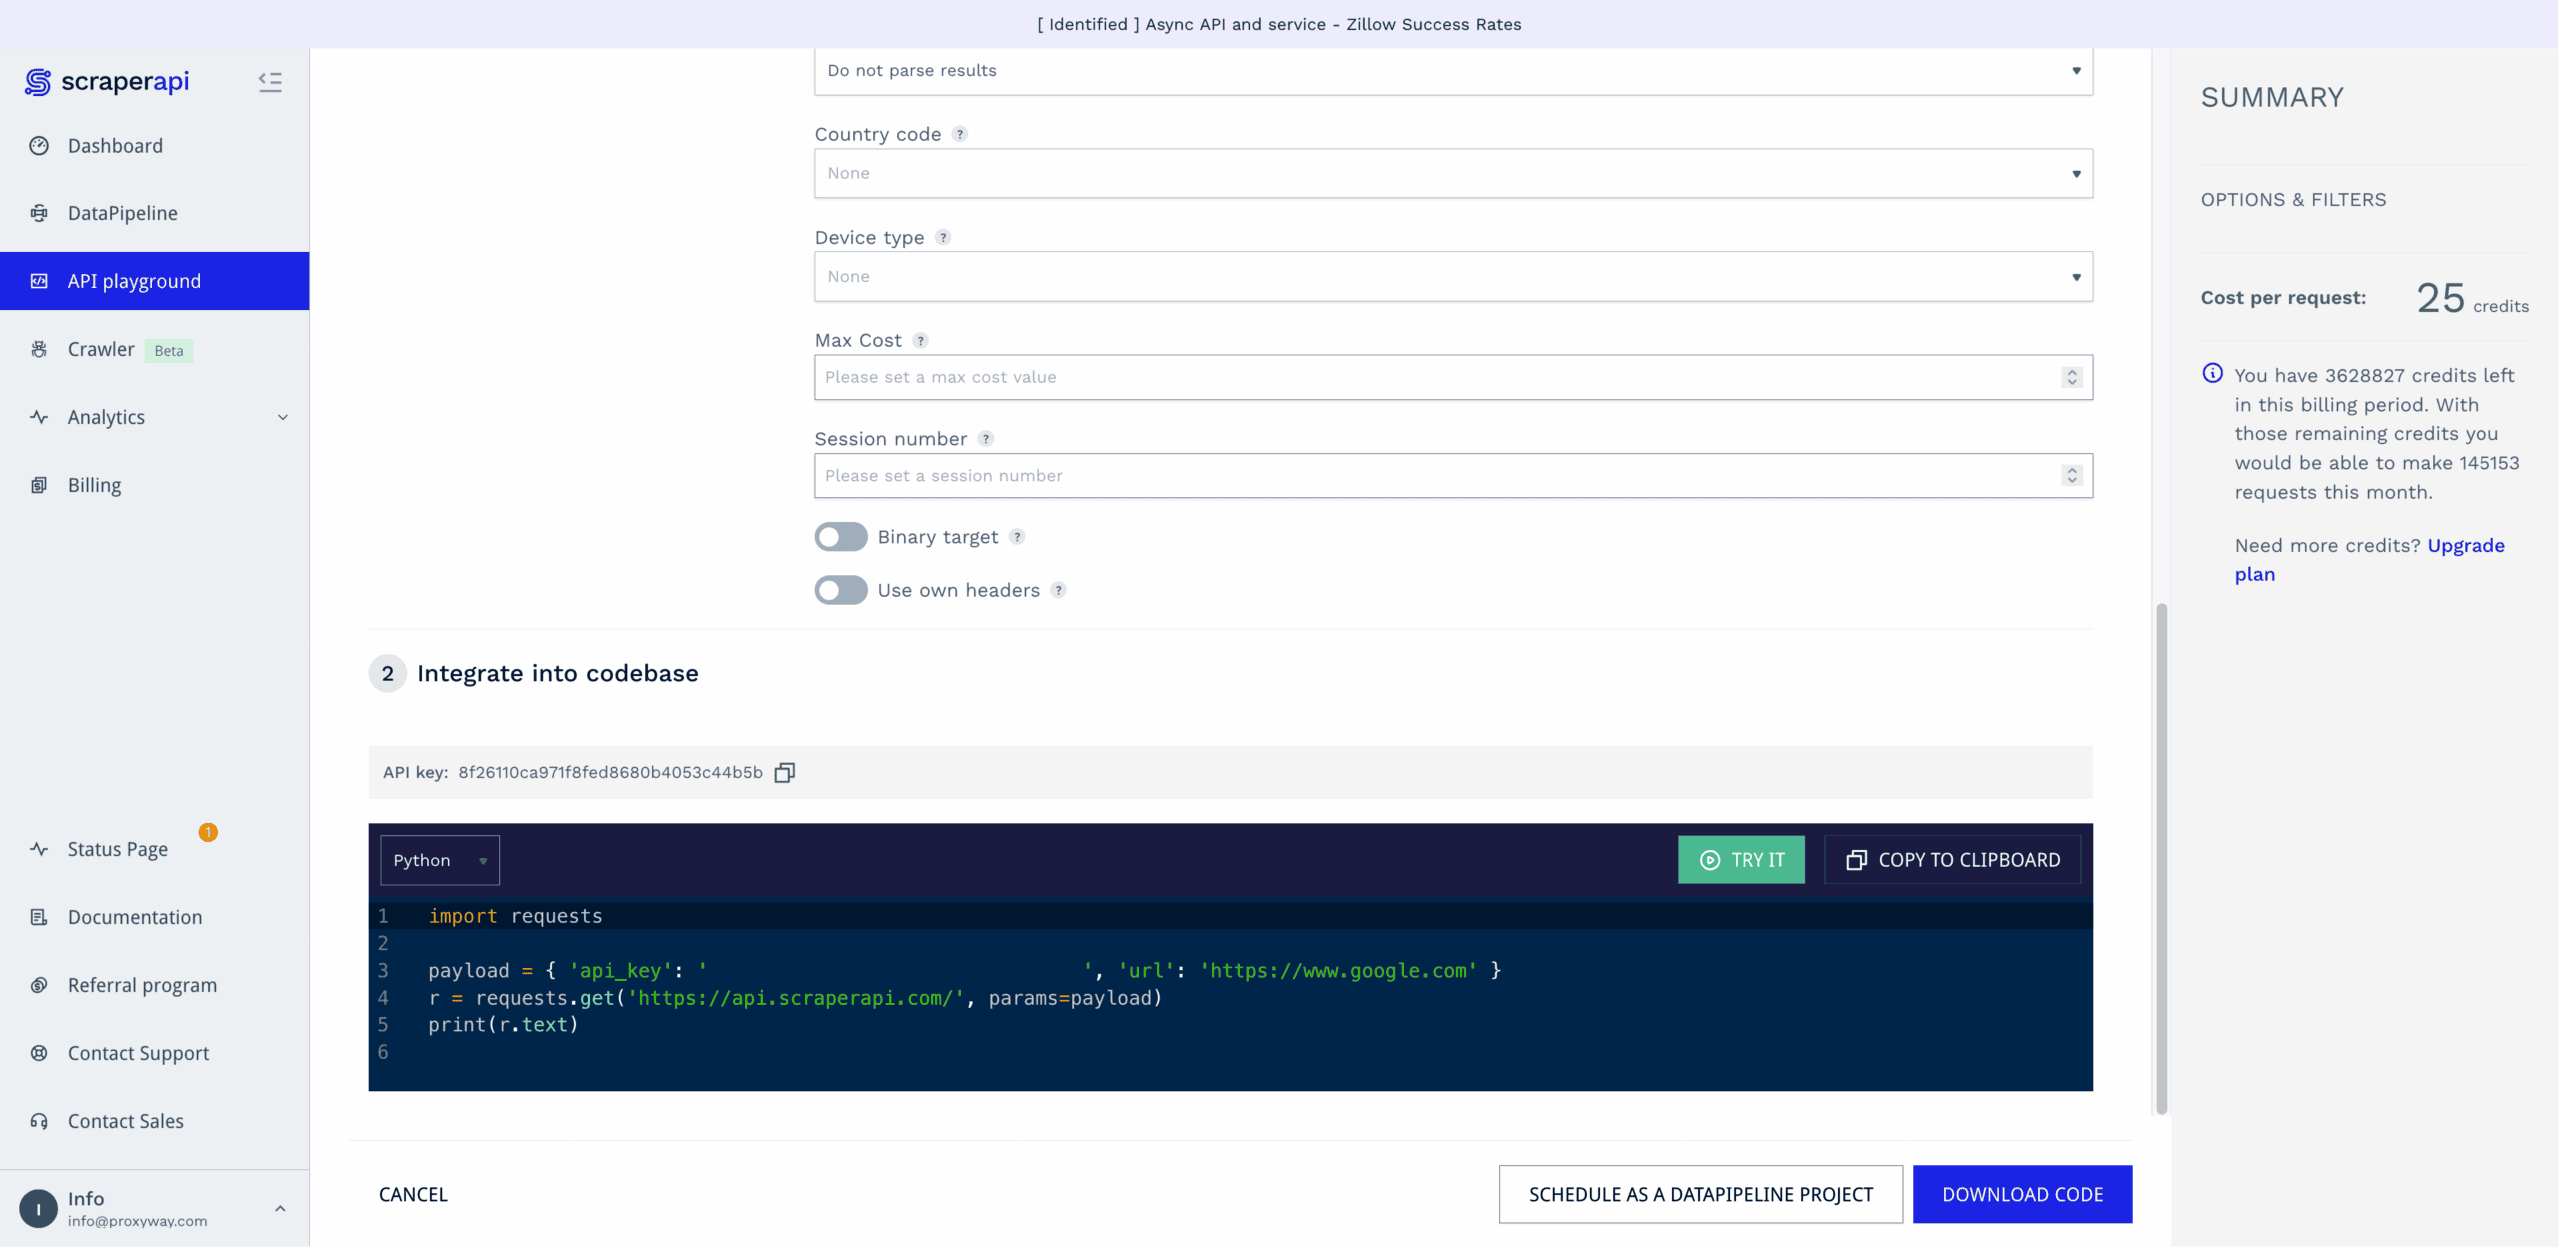Enable the Binary target toggle
Screen dimensions: 2560x1248
(x=840, y=537)
